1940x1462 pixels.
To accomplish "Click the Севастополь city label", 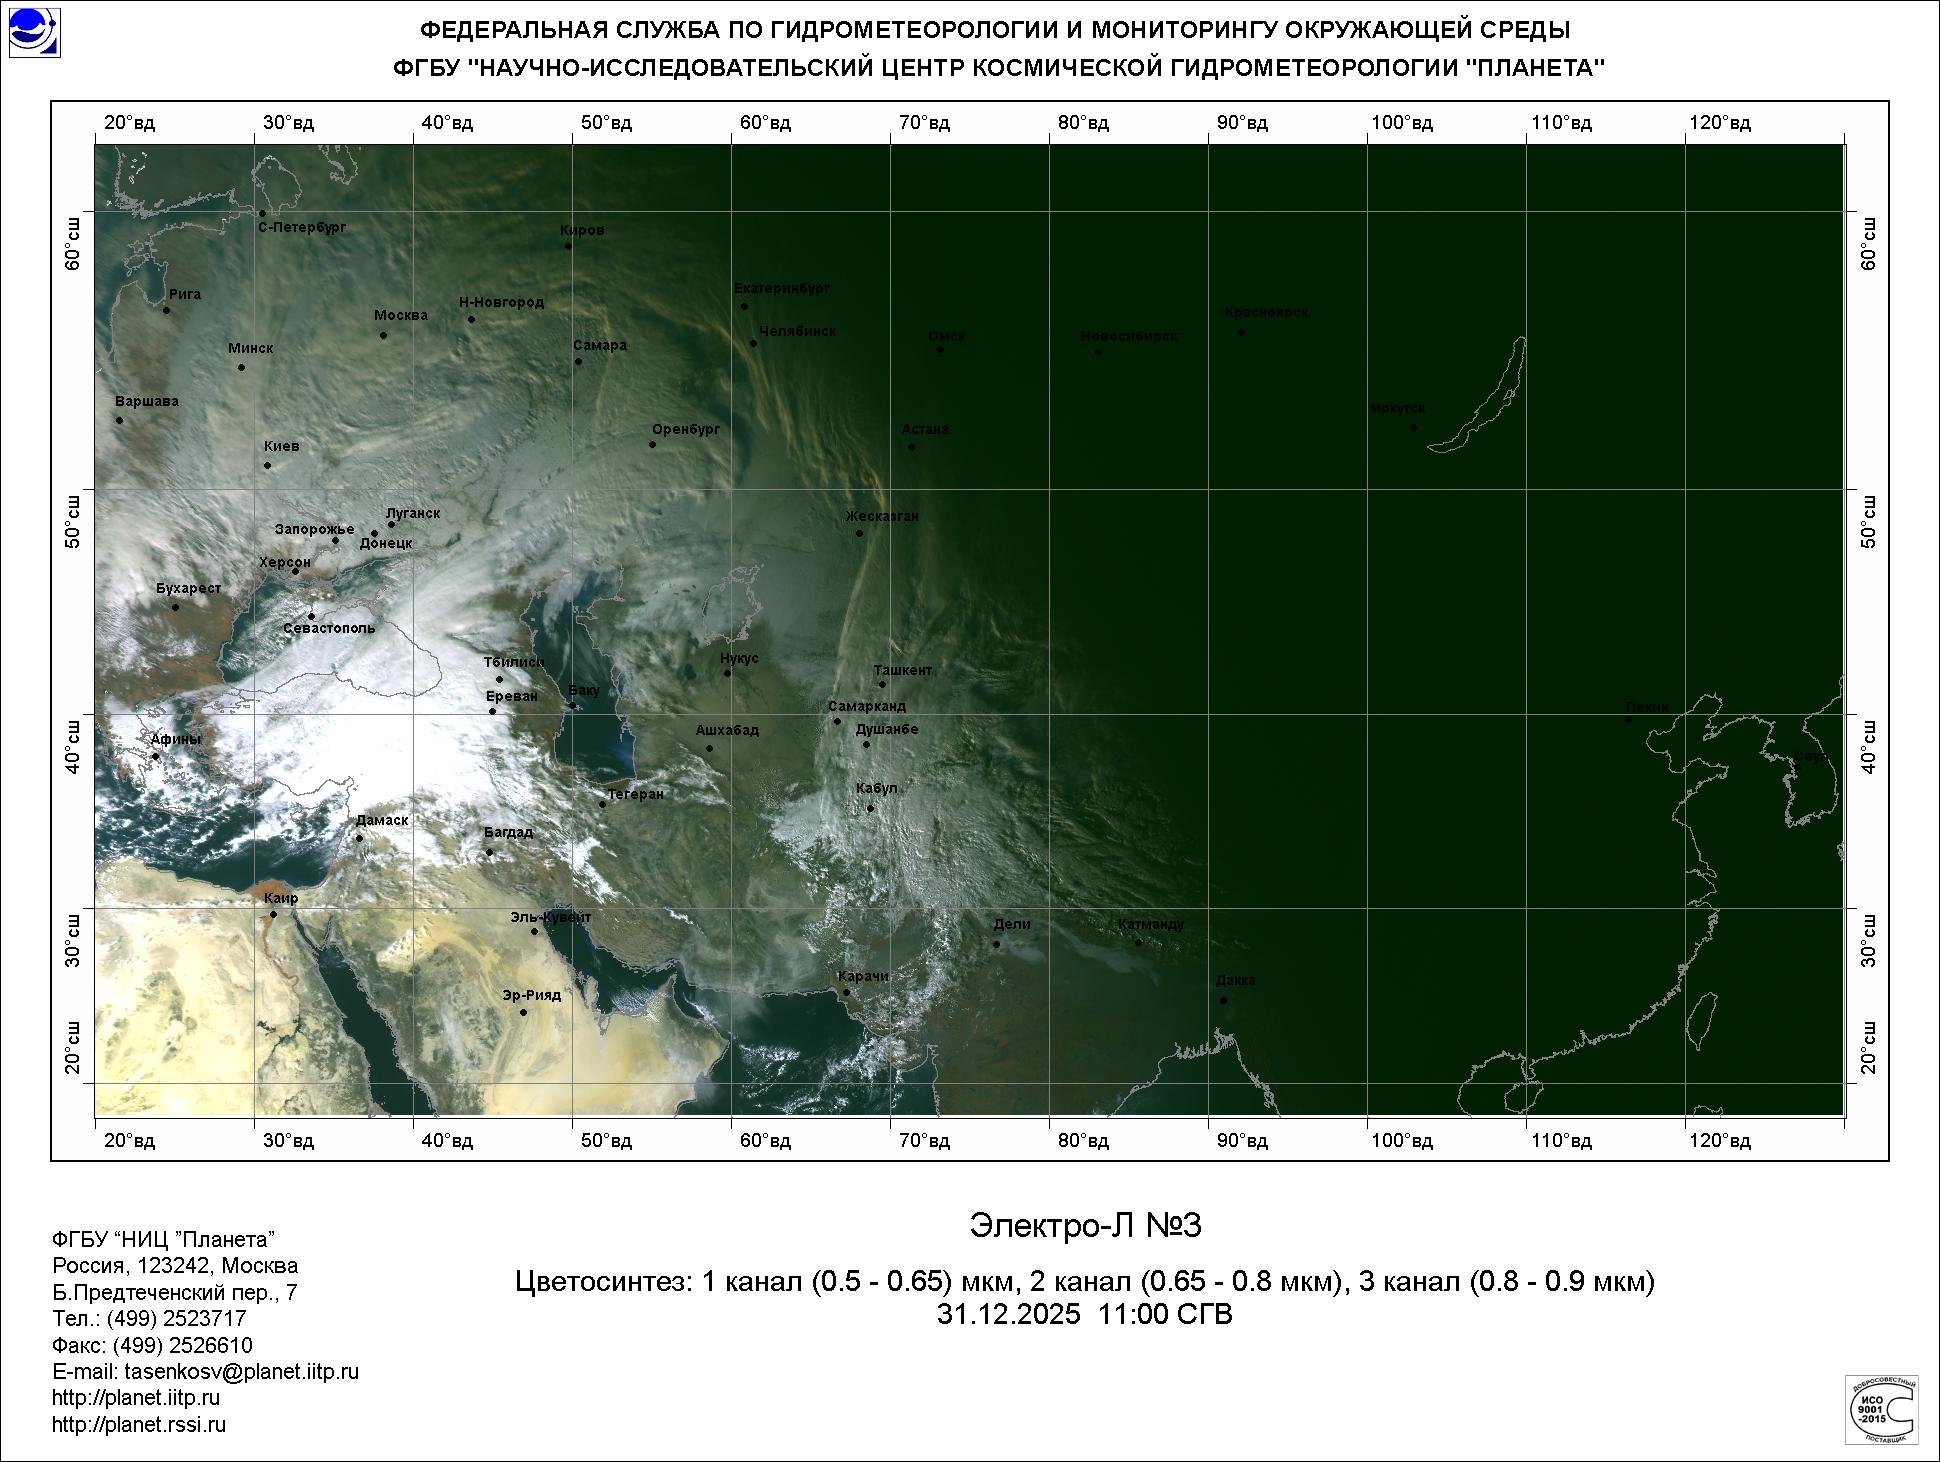I will 329,628.
